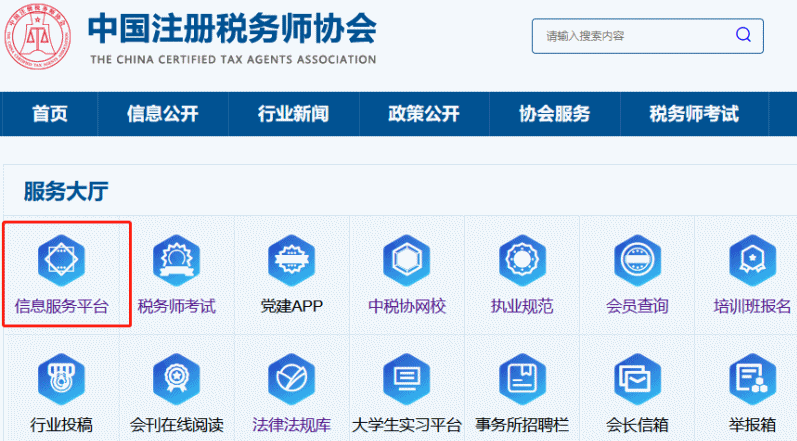The width and height of the screenshot is (797, 441).
Task: Click the English association name subtitle
Action: (233, 59)
